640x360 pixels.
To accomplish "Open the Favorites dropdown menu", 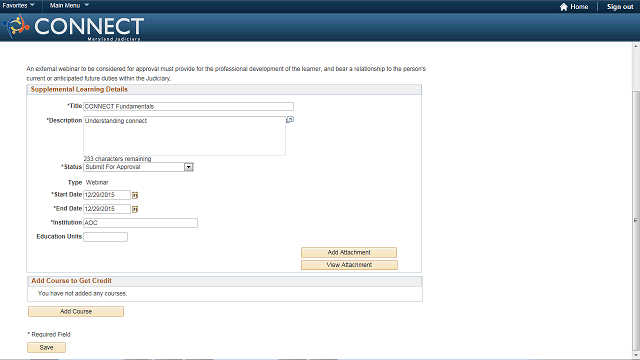I will (18, 5).
